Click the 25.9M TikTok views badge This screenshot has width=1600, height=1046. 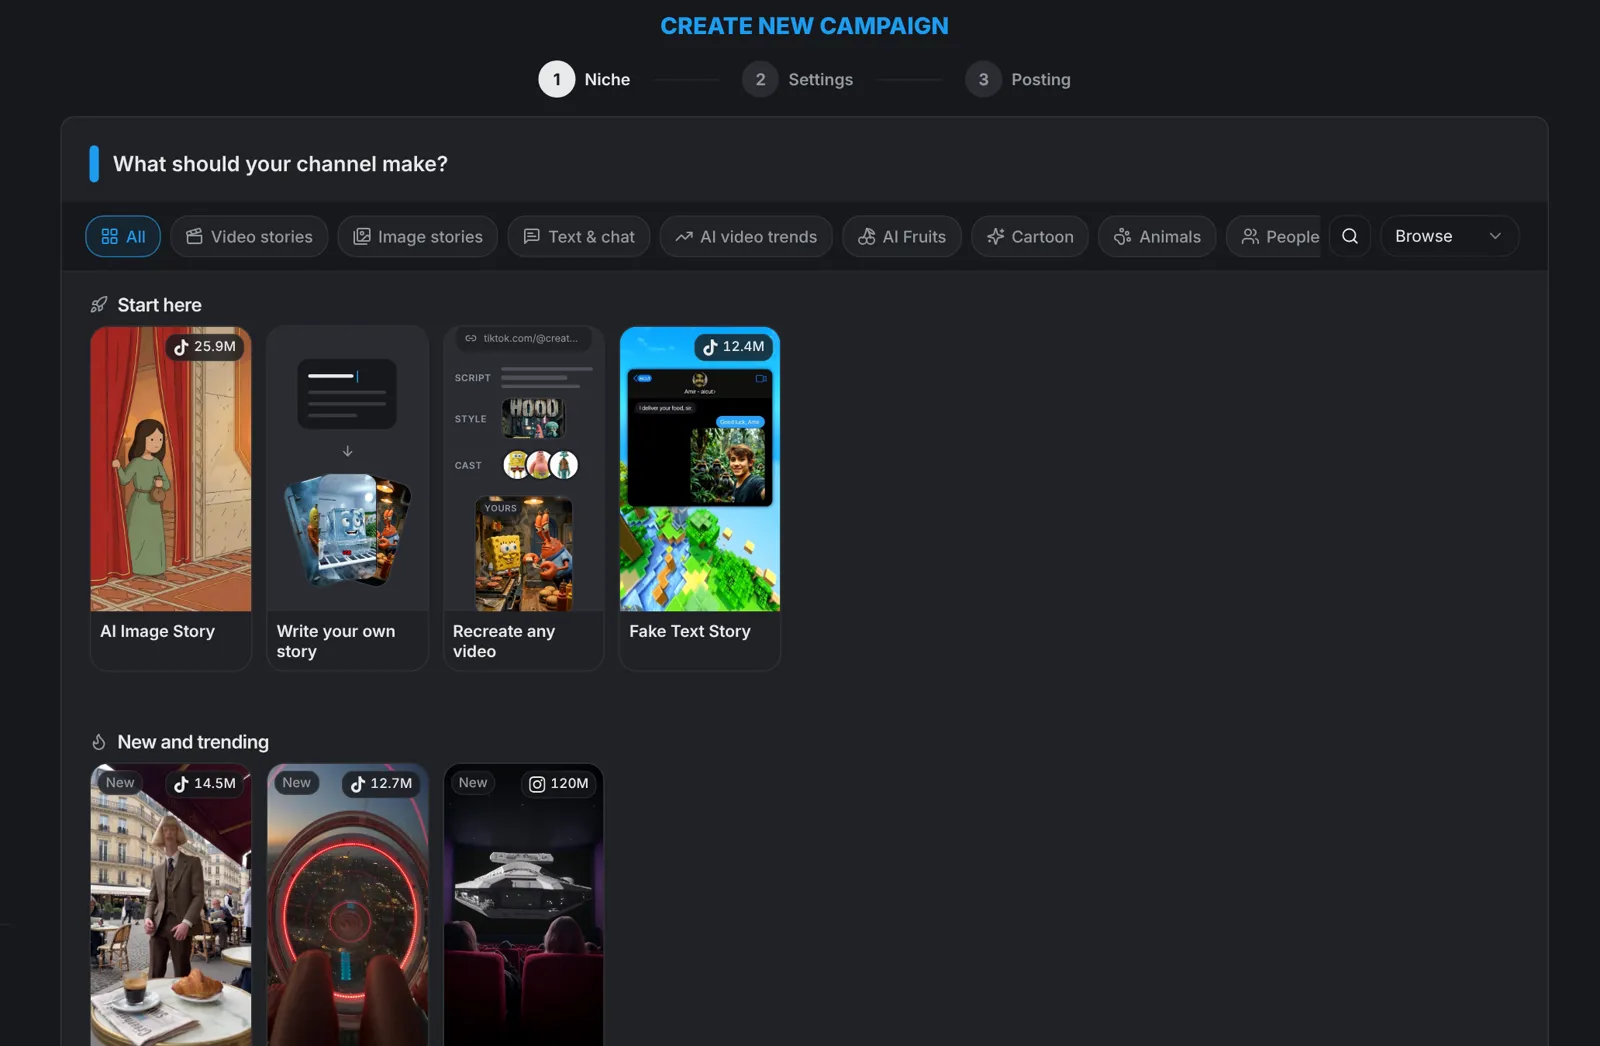click(x=205, y=347)
